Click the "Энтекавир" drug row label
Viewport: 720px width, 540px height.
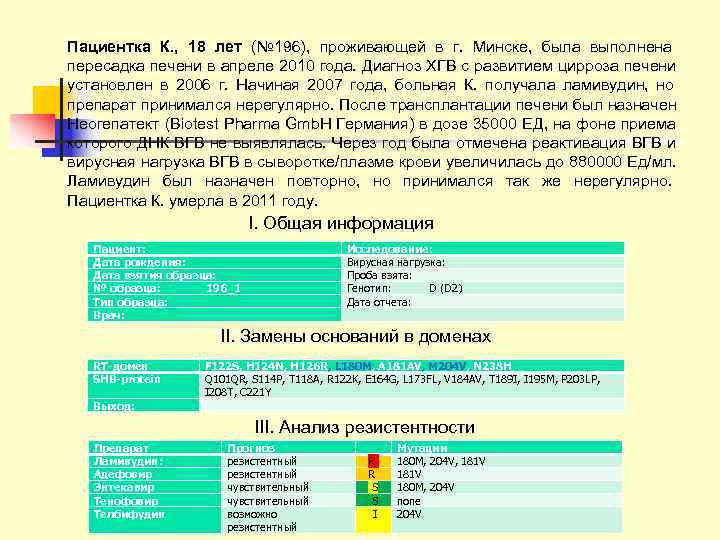point(155,487)
